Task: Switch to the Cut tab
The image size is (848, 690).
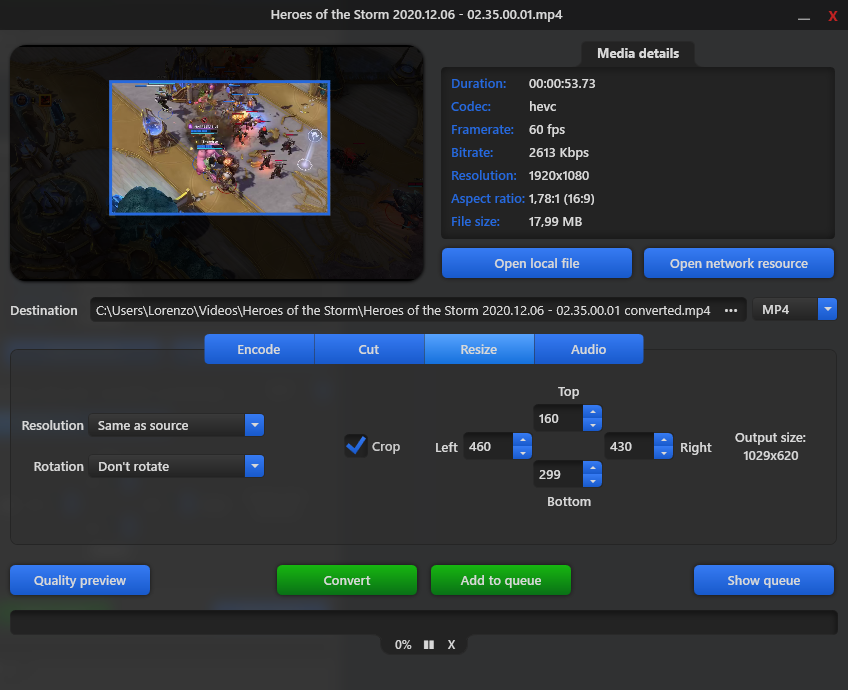Action: (x=369, y=349)
